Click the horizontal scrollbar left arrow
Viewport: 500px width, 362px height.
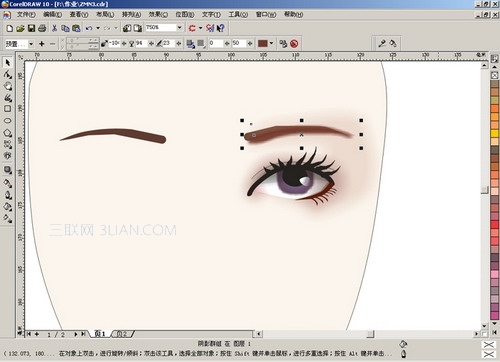click(259, 334)
